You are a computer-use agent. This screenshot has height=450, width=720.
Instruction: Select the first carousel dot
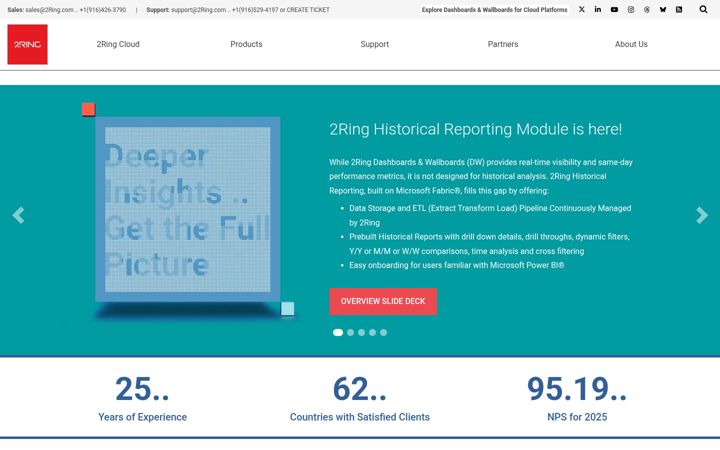(338, 332)
